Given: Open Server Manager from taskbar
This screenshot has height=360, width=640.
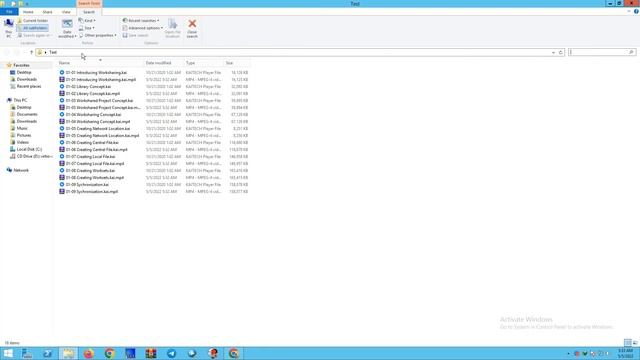Looking at the screenshot, I should point(27,353).
